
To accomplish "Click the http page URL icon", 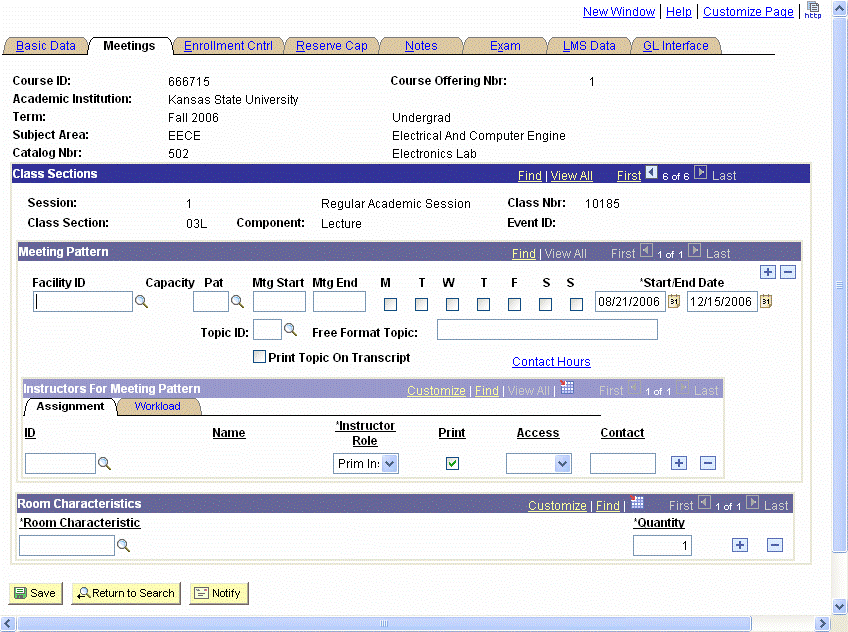I will click(x=813, y=10).
